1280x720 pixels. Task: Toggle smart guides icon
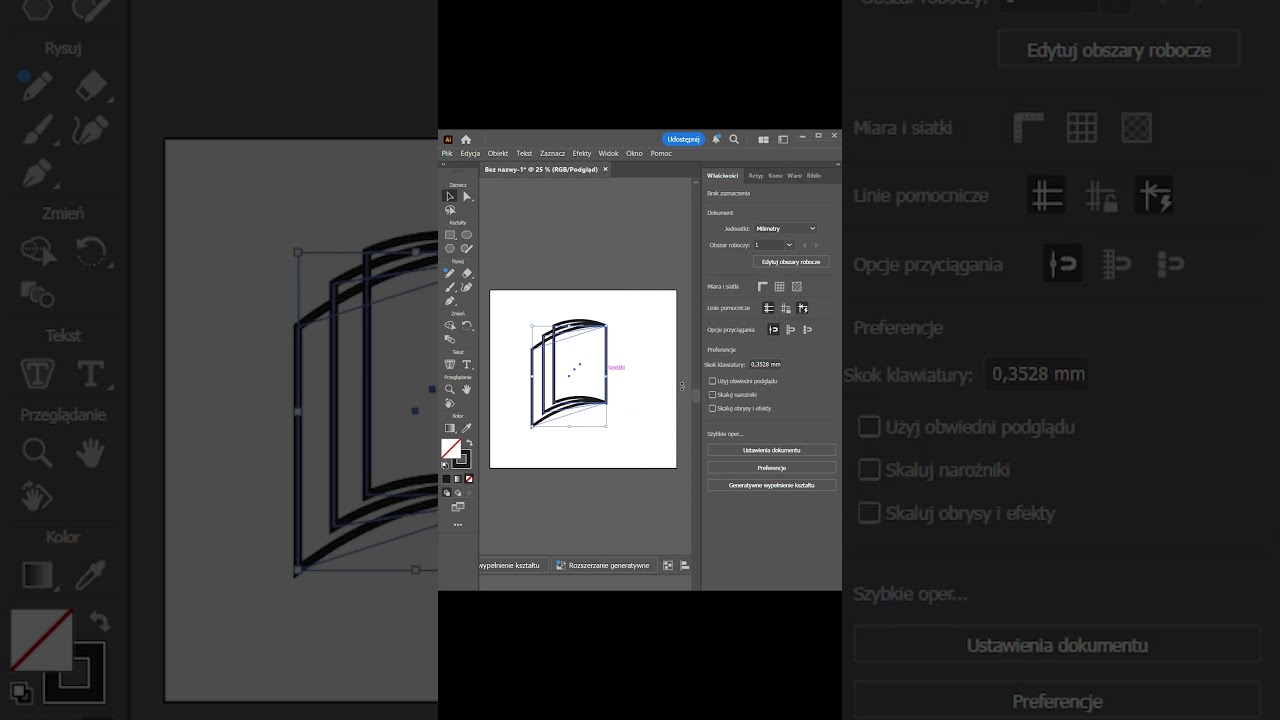click(802, 308)
